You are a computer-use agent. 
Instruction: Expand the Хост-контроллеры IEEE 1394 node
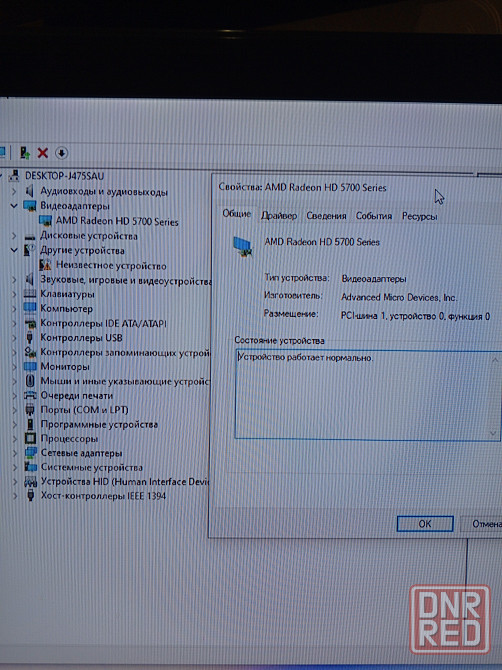(x=15, y=496)
